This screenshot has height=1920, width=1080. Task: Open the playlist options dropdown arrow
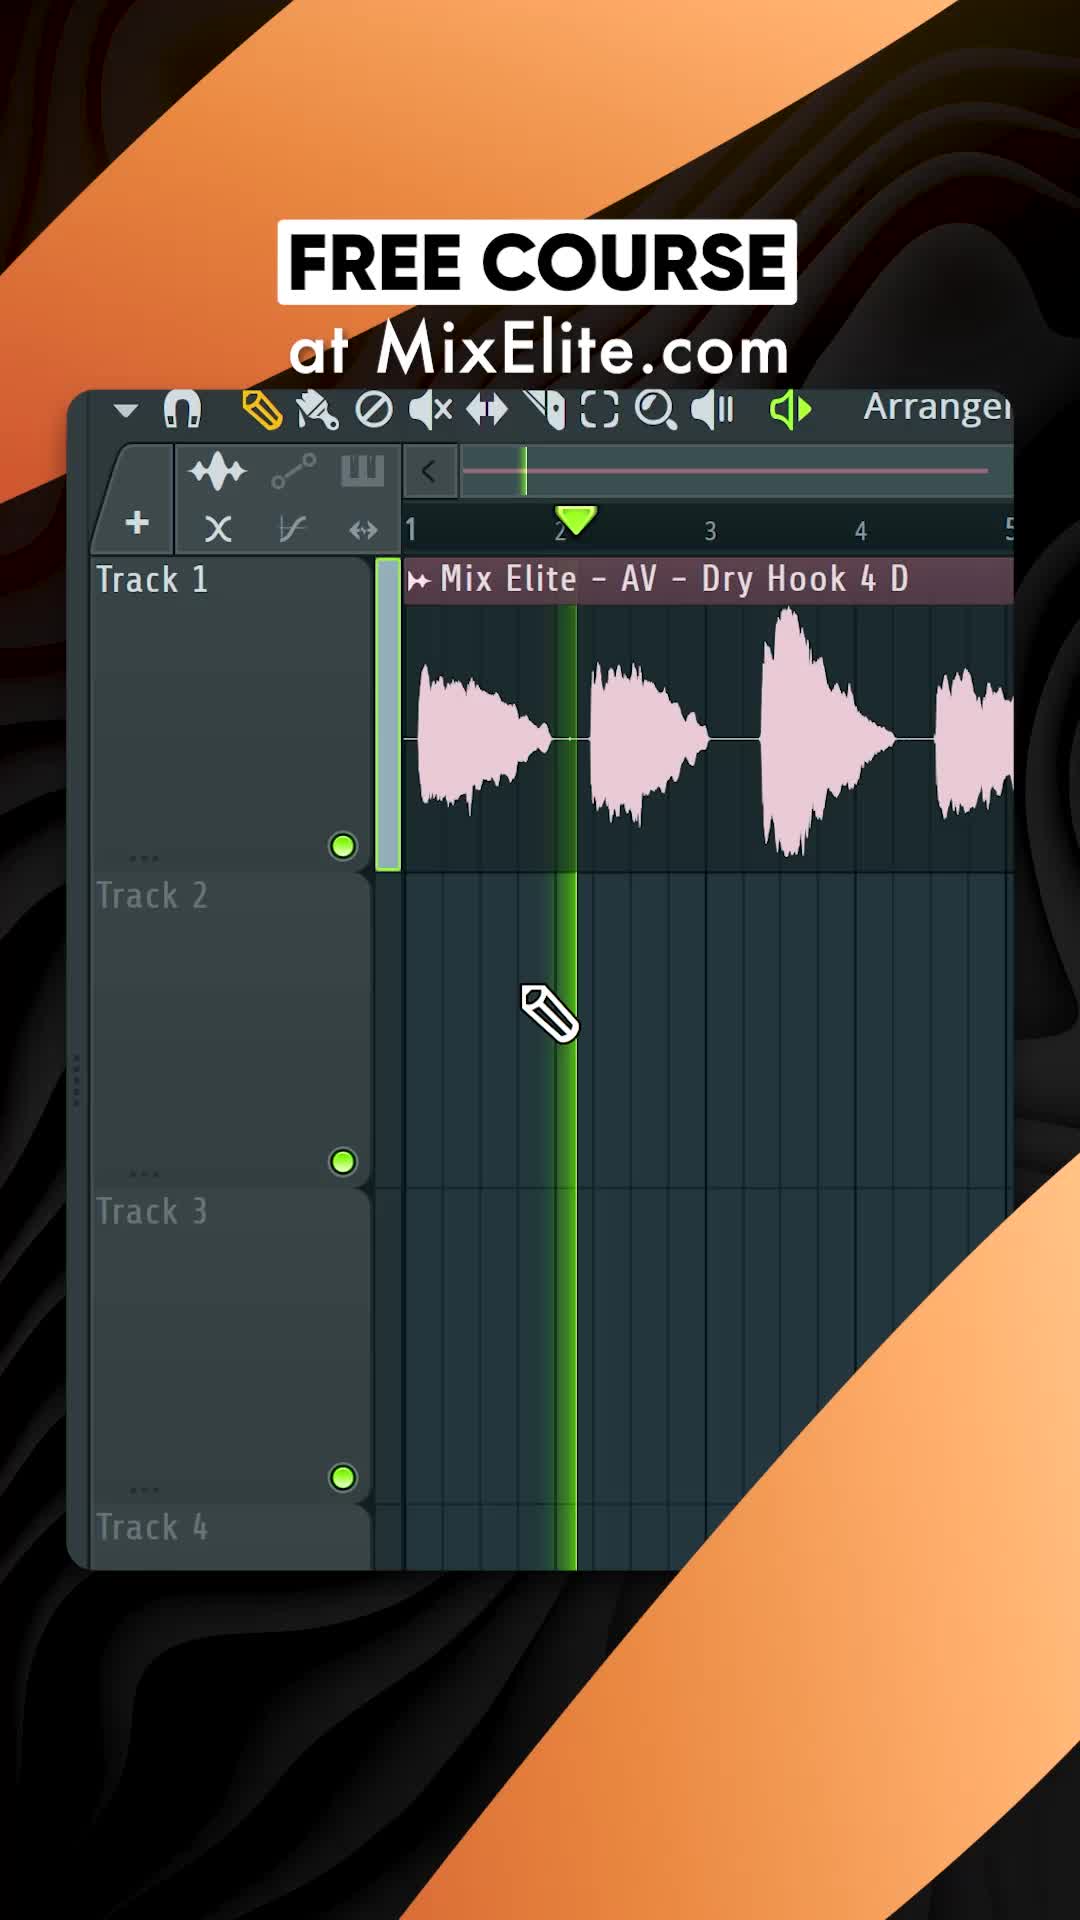pos(126,410)
